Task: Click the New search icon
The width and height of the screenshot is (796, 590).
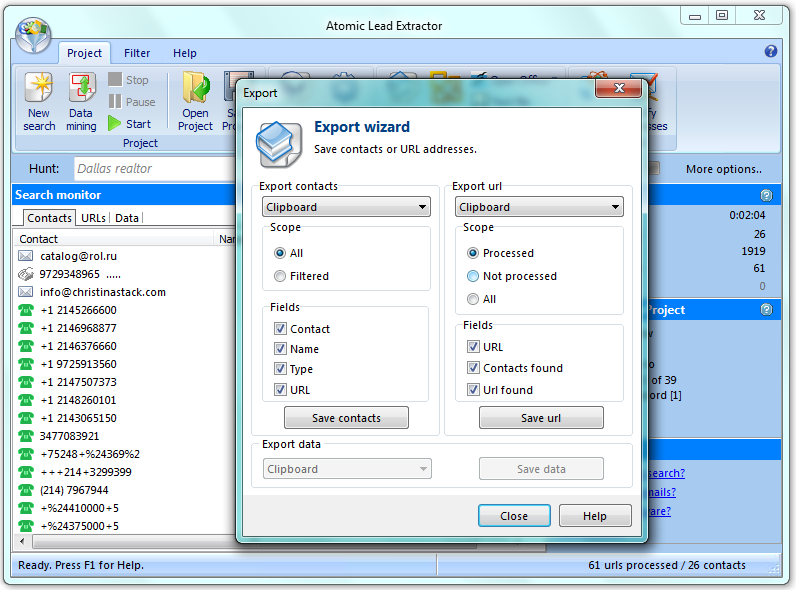Action: [39, 90]
